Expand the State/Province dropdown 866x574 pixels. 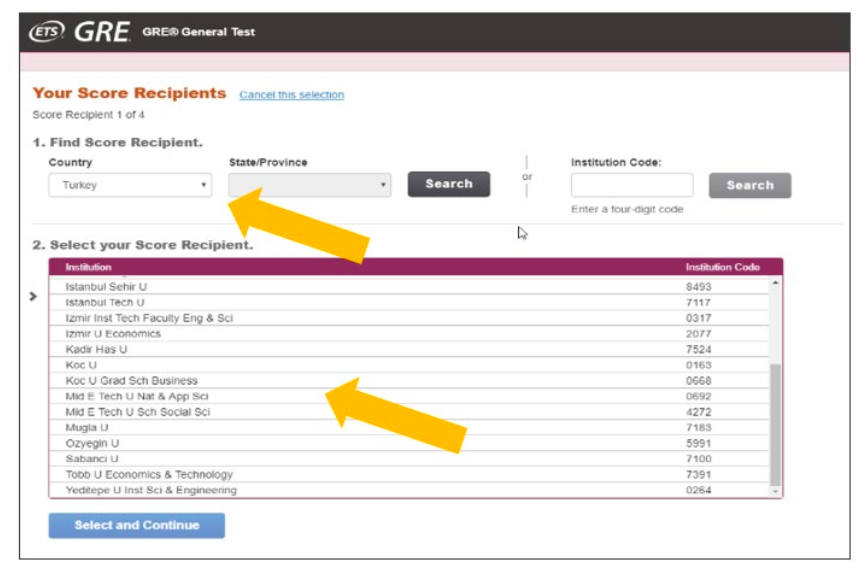(x=309, y=185)
